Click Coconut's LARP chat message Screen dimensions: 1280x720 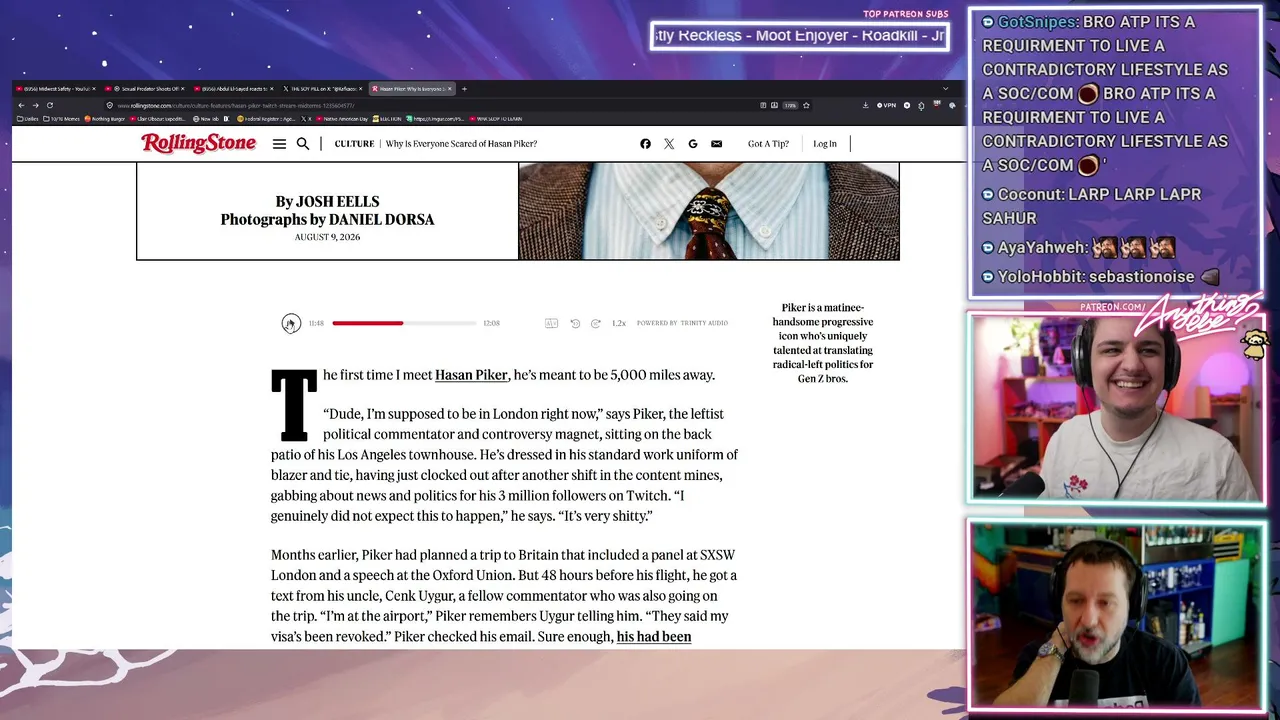coord(1091,206)
